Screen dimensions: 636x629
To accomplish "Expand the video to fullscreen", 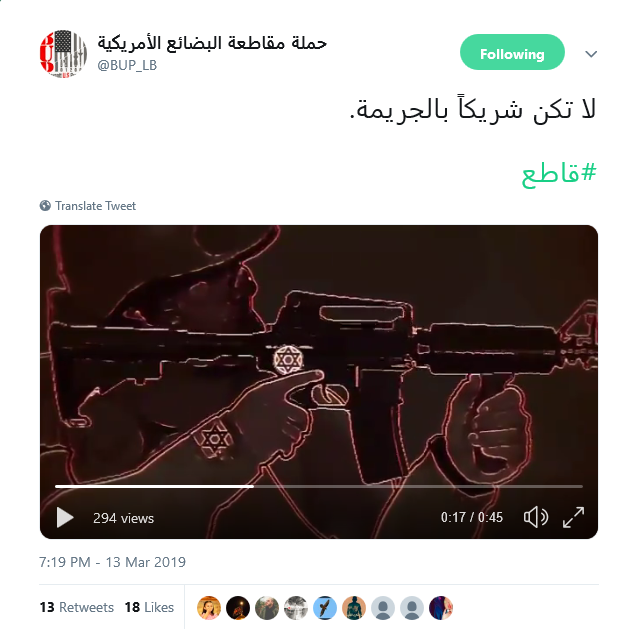I will [574, 517].
